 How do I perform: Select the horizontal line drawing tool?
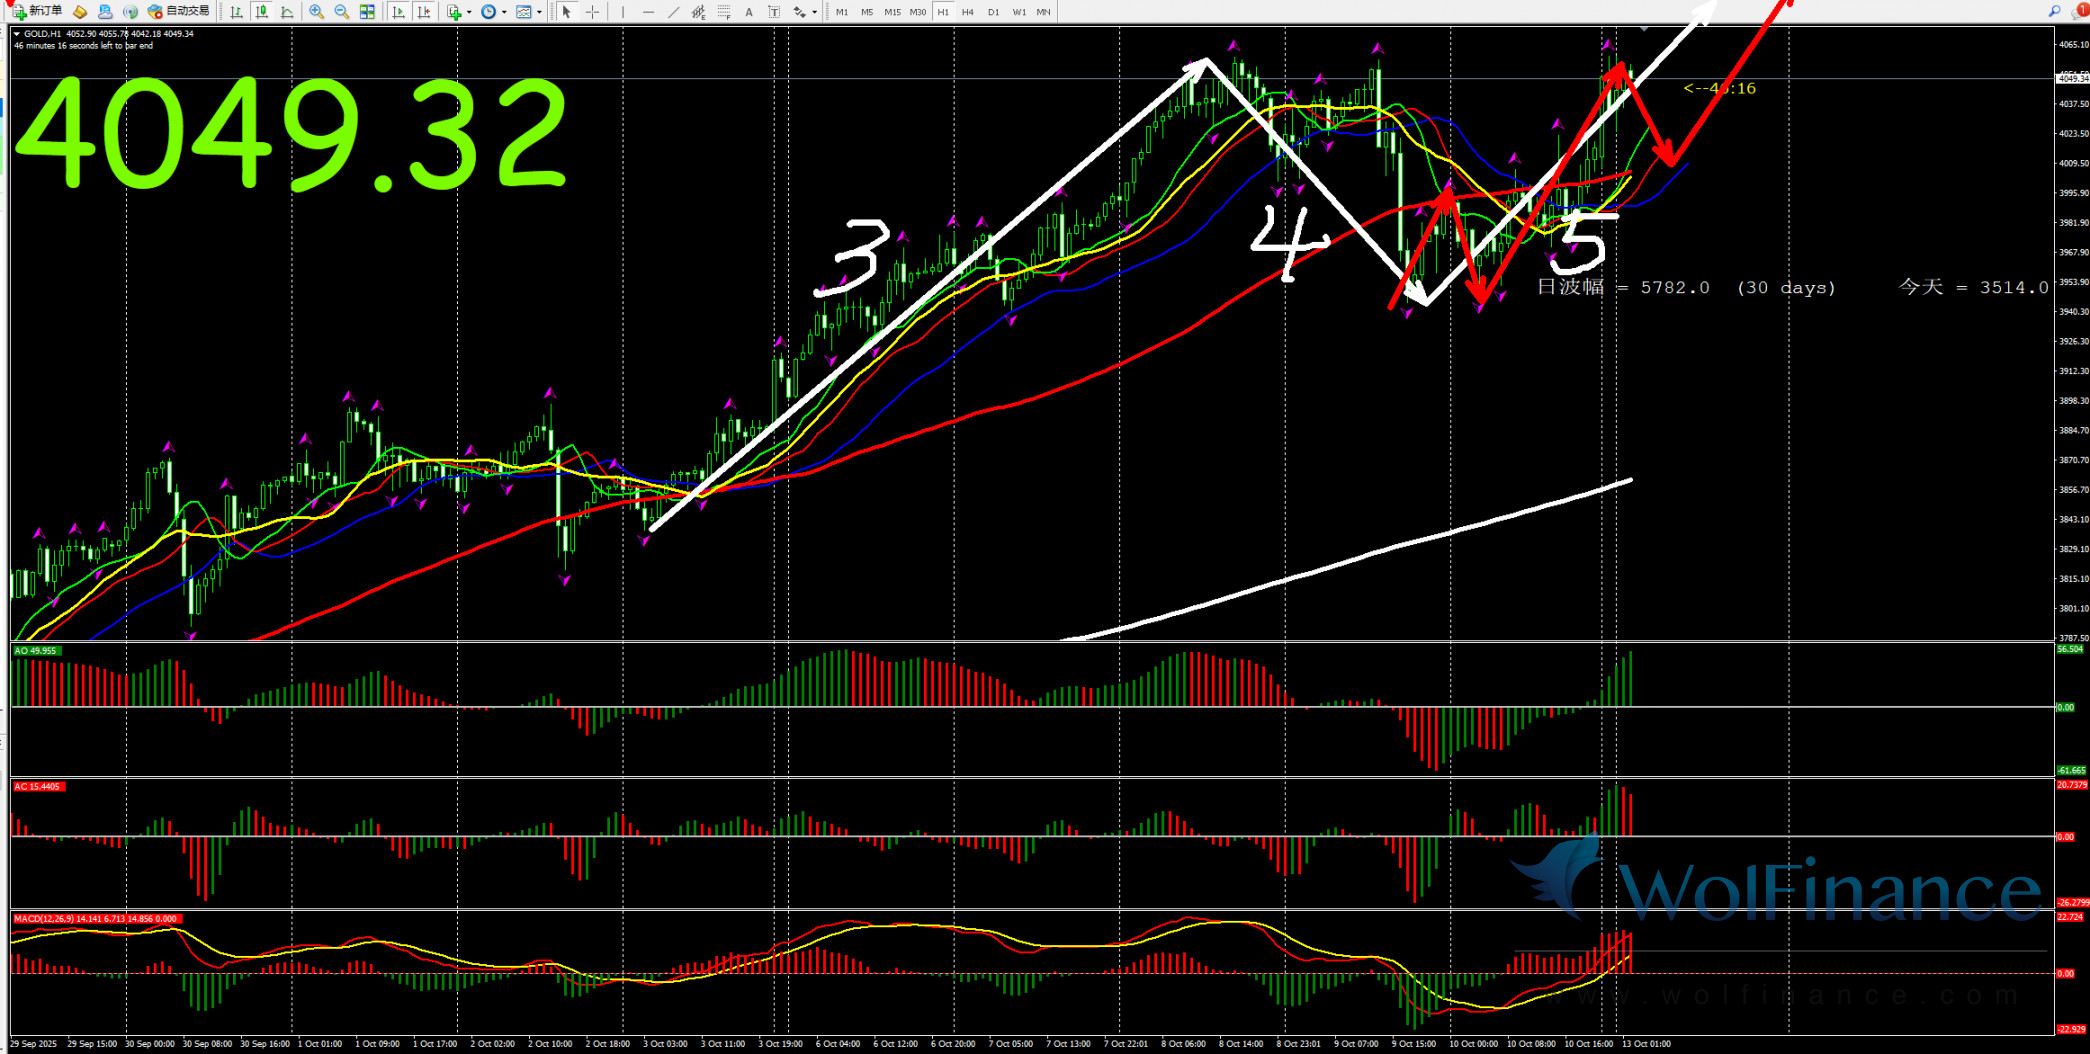coord(648,12)
